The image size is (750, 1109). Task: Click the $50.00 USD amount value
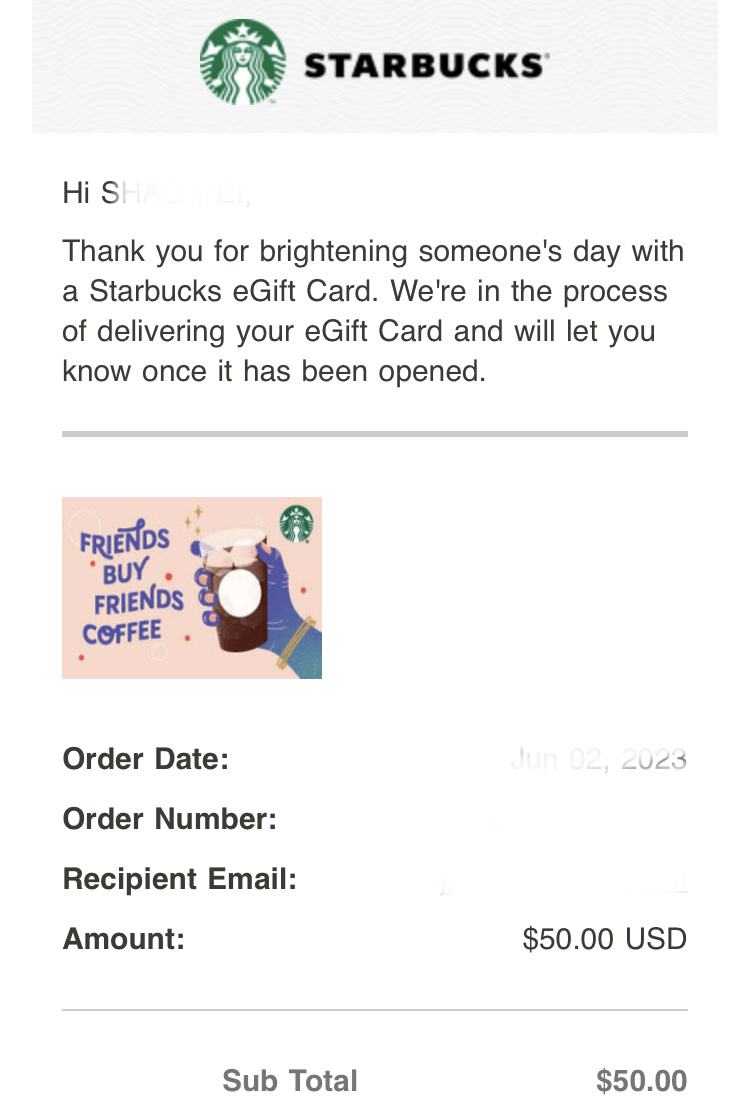pos(604,939)
